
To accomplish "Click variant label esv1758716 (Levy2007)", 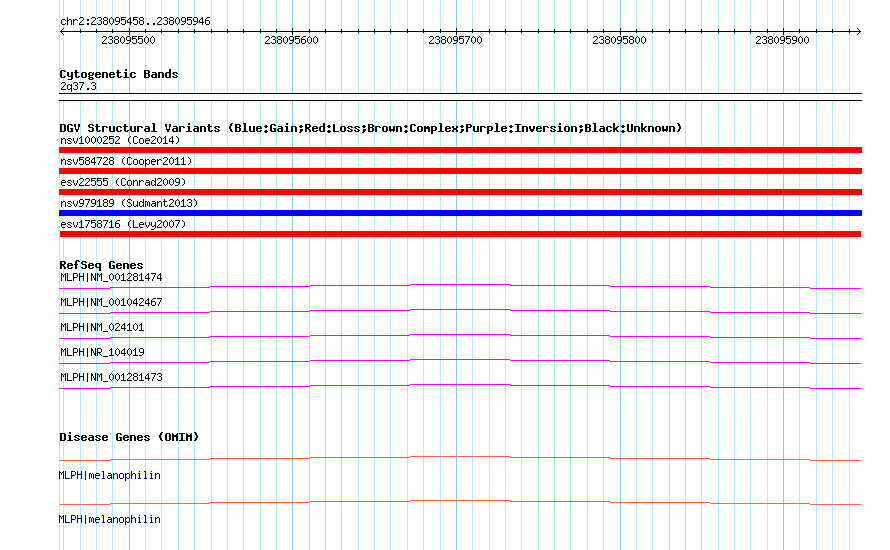I will pos(123,224).
